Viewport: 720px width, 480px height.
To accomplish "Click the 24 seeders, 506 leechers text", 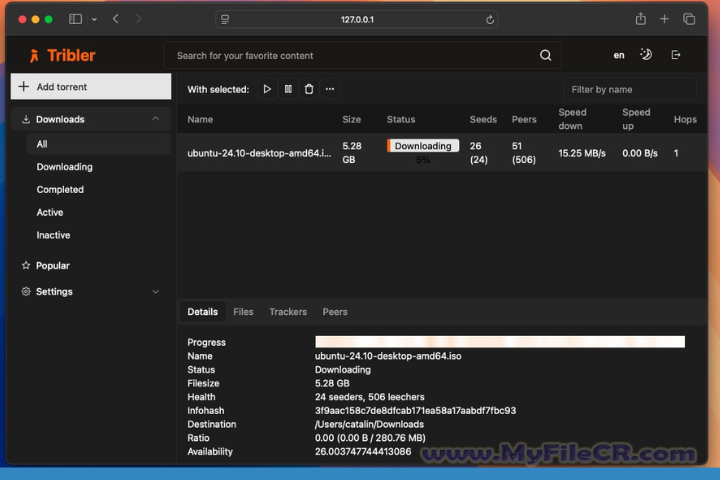I will (x=370, y=396).
